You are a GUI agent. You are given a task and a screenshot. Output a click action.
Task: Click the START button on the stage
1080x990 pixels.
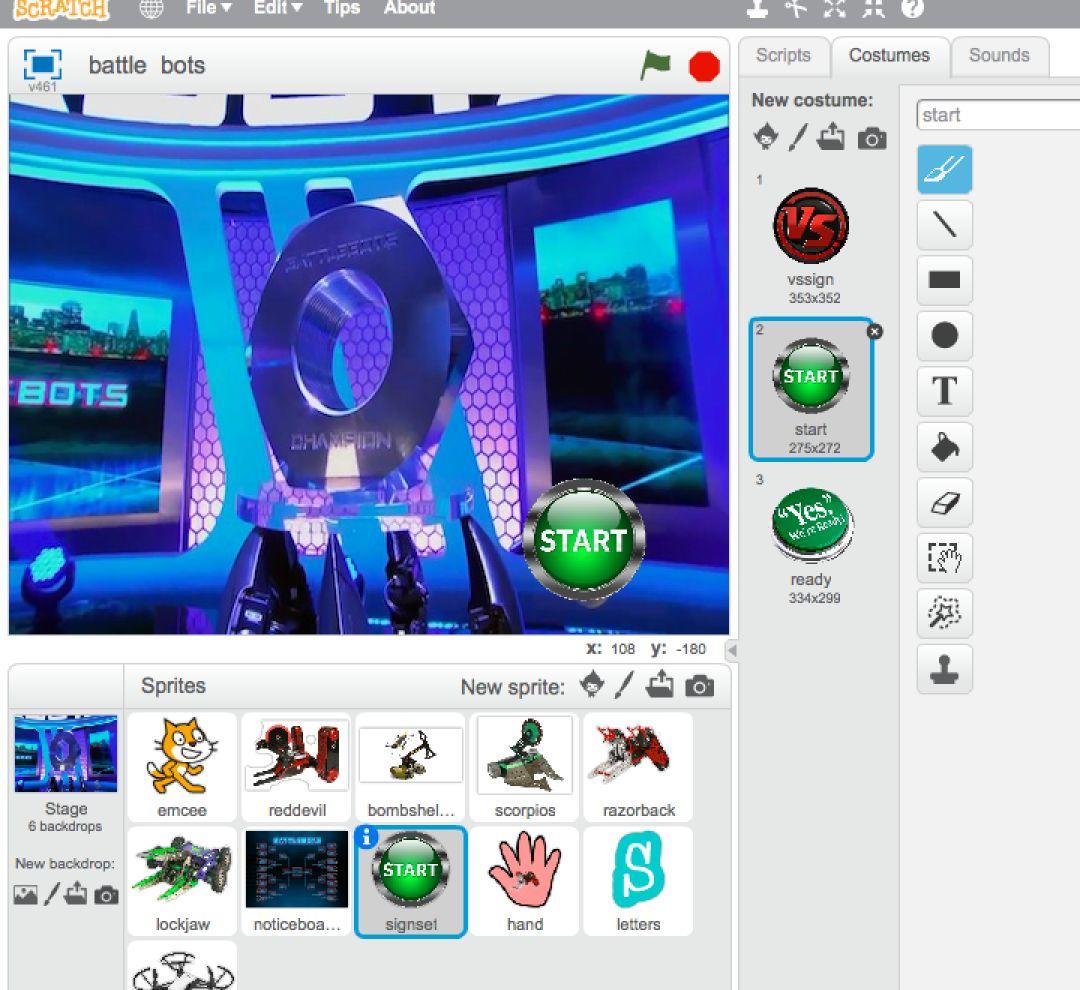point(583,540)
